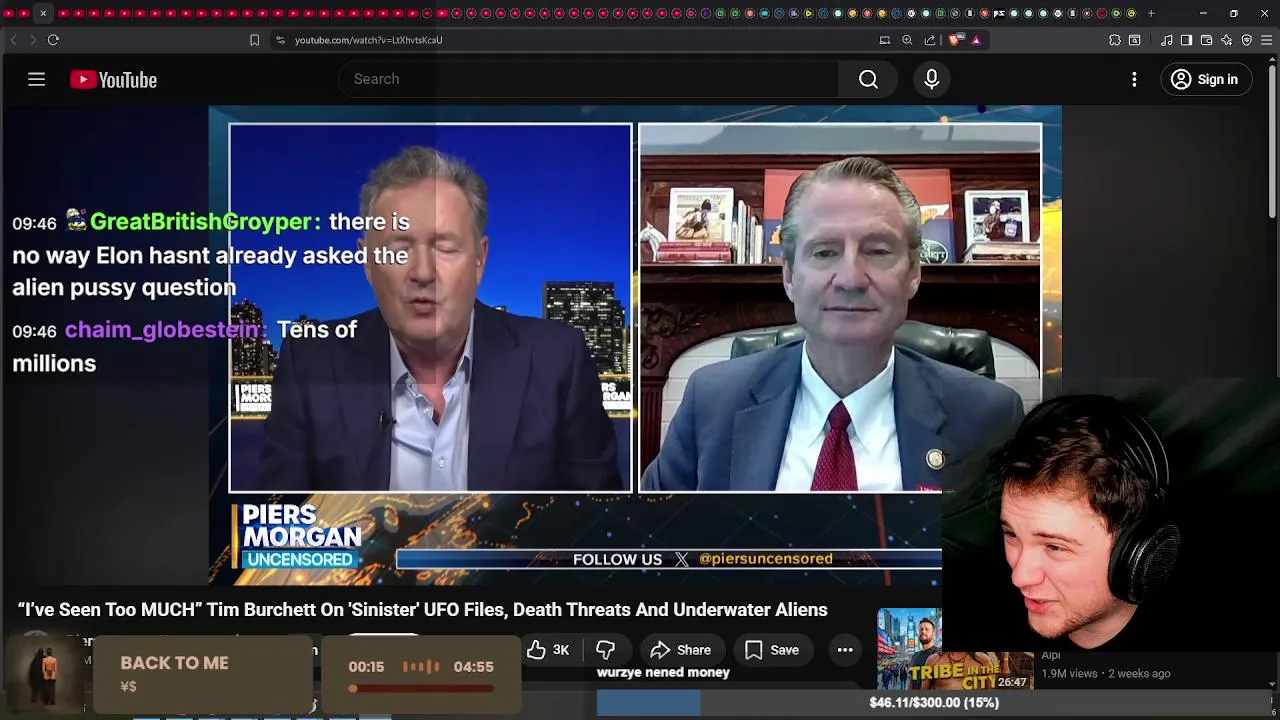Bookmark this page
Image resolution: width=1280 pixels, height=720 pixels.
pos(254,40)
